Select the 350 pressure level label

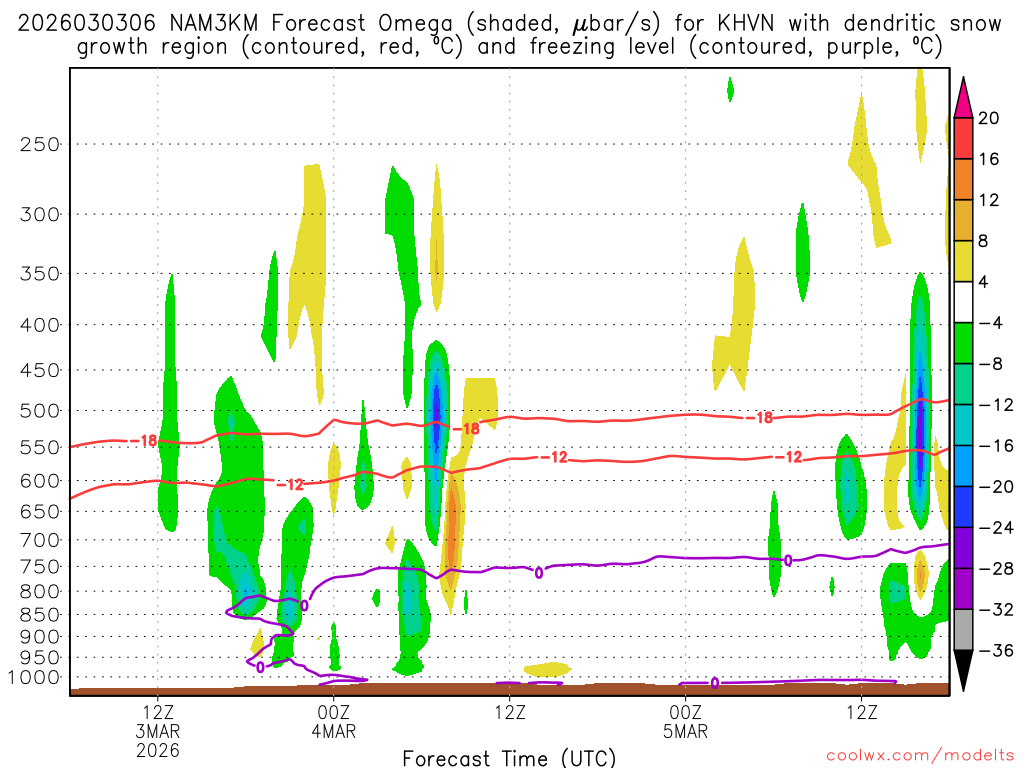(x=40, y=274)
